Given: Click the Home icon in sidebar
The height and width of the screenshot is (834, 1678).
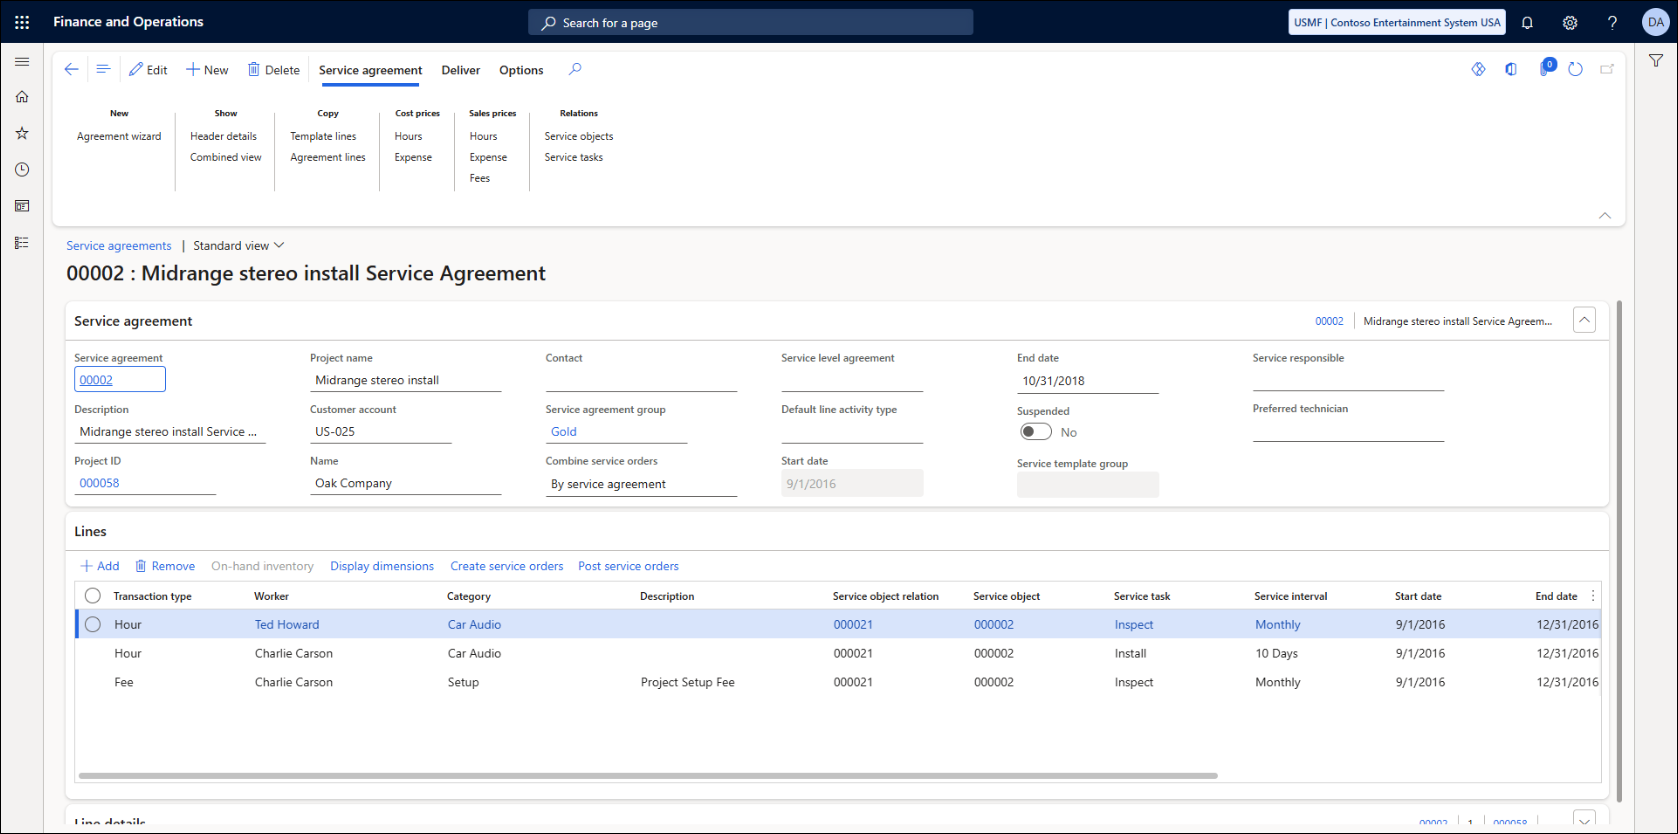Looking at the screenshot, I should [22, 97].
